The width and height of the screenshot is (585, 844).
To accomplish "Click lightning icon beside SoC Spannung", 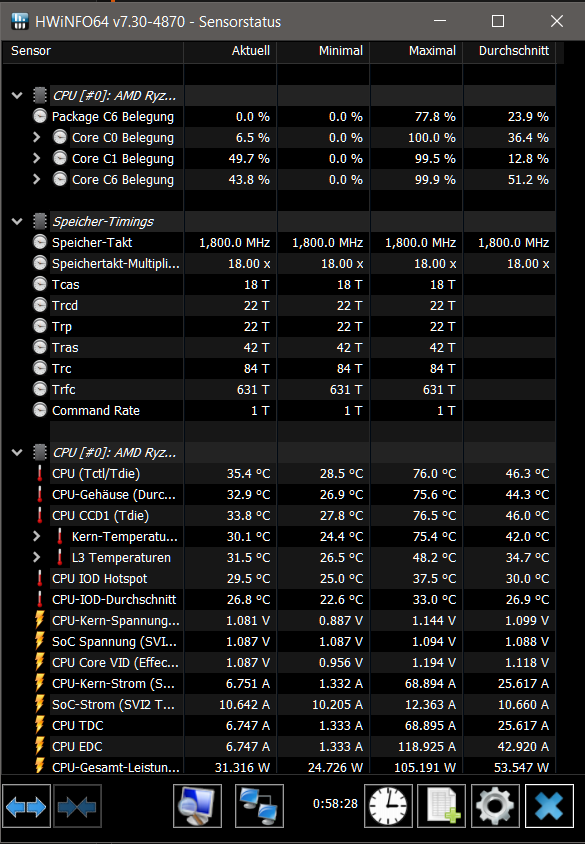I will point(39,641).
